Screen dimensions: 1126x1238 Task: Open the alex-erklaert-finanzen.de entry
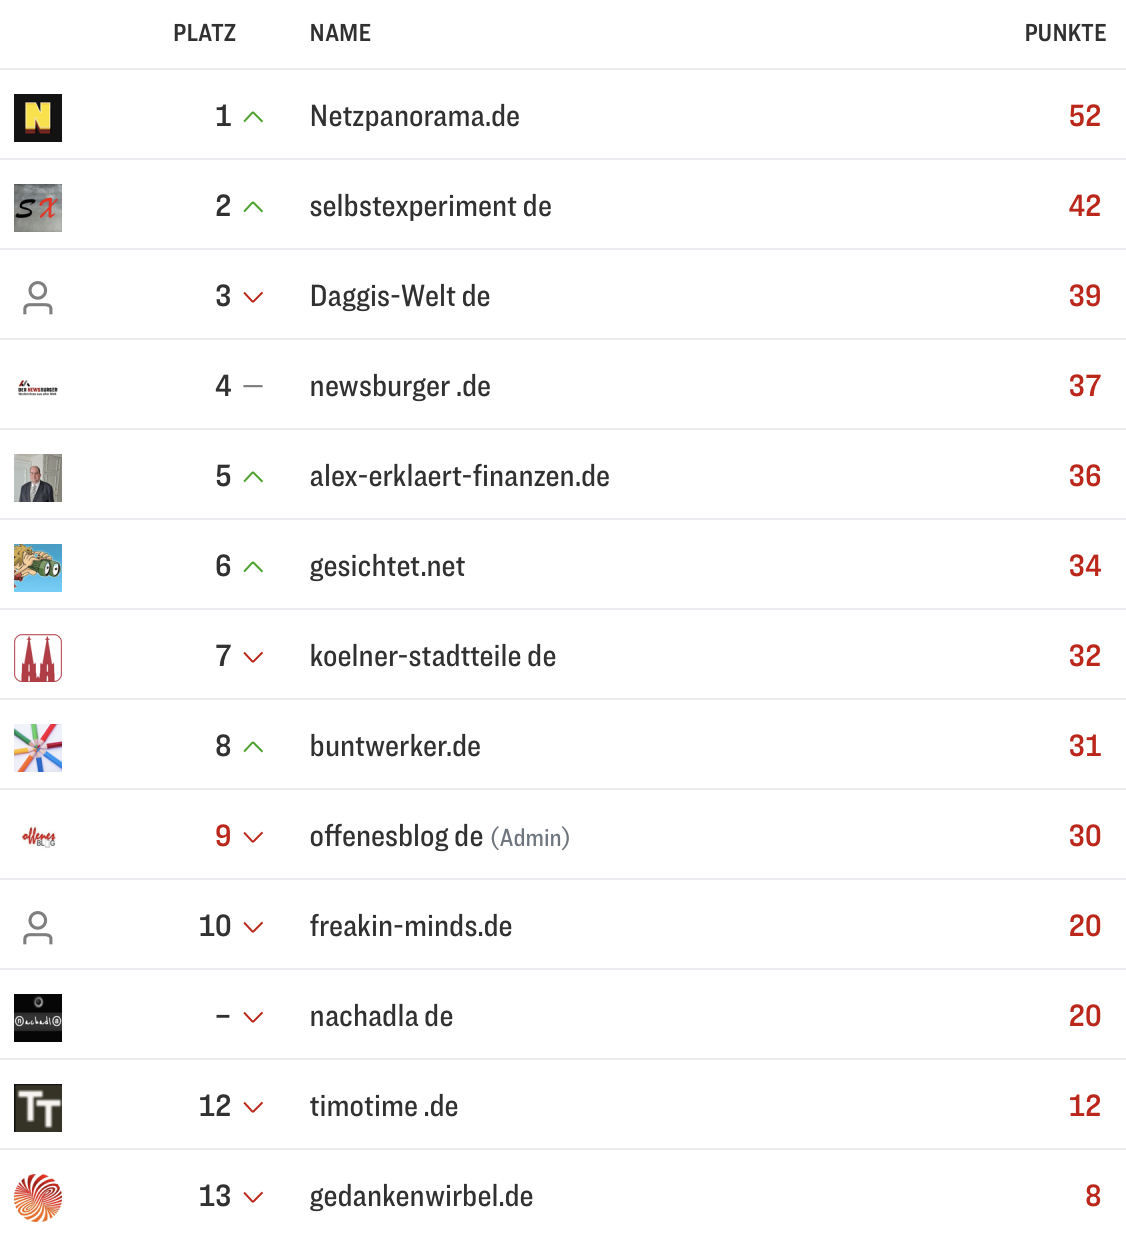[459, 477]
